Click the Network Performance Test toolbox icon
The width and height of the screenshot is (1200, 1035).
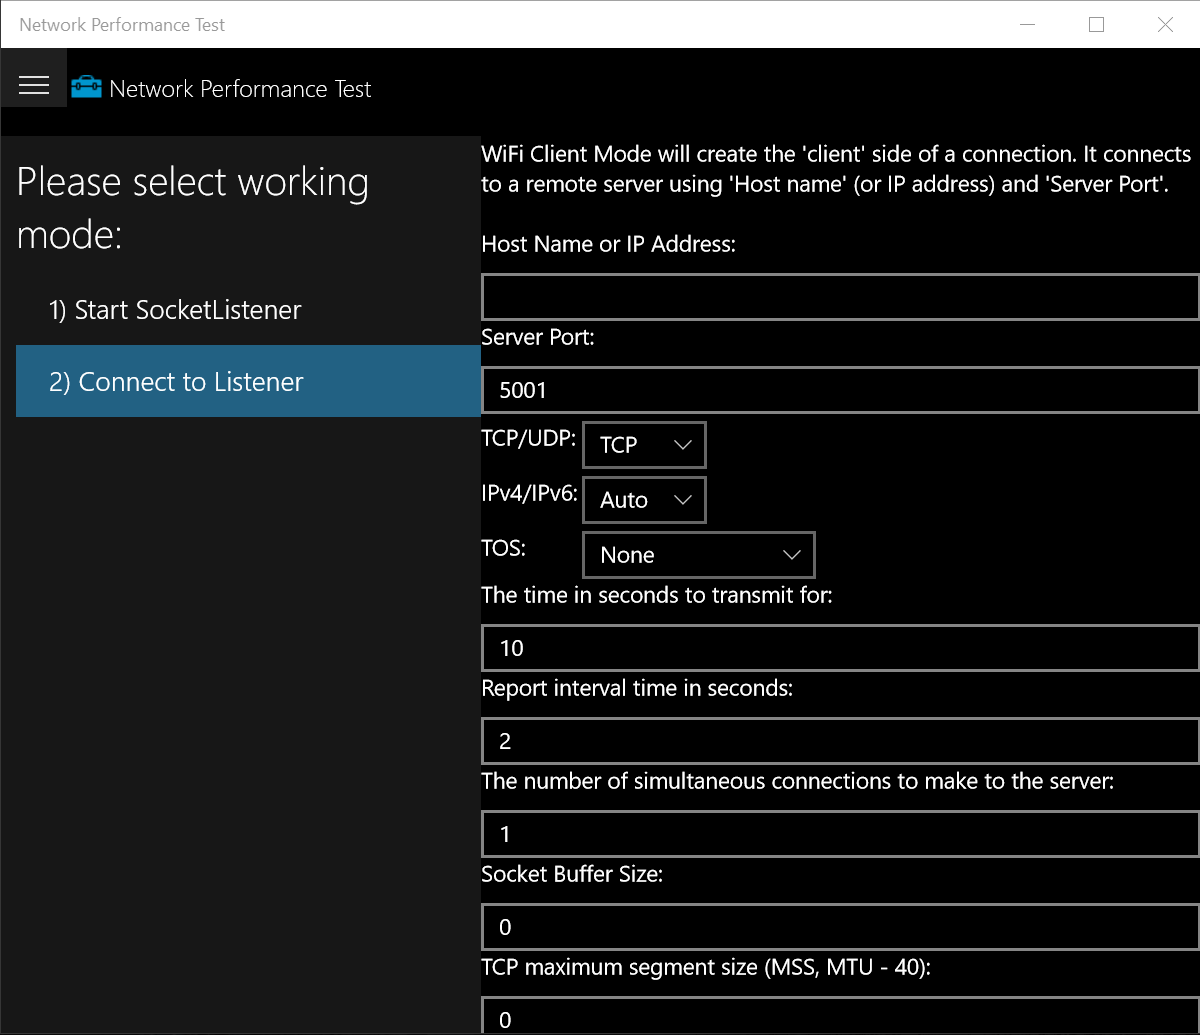86,87
